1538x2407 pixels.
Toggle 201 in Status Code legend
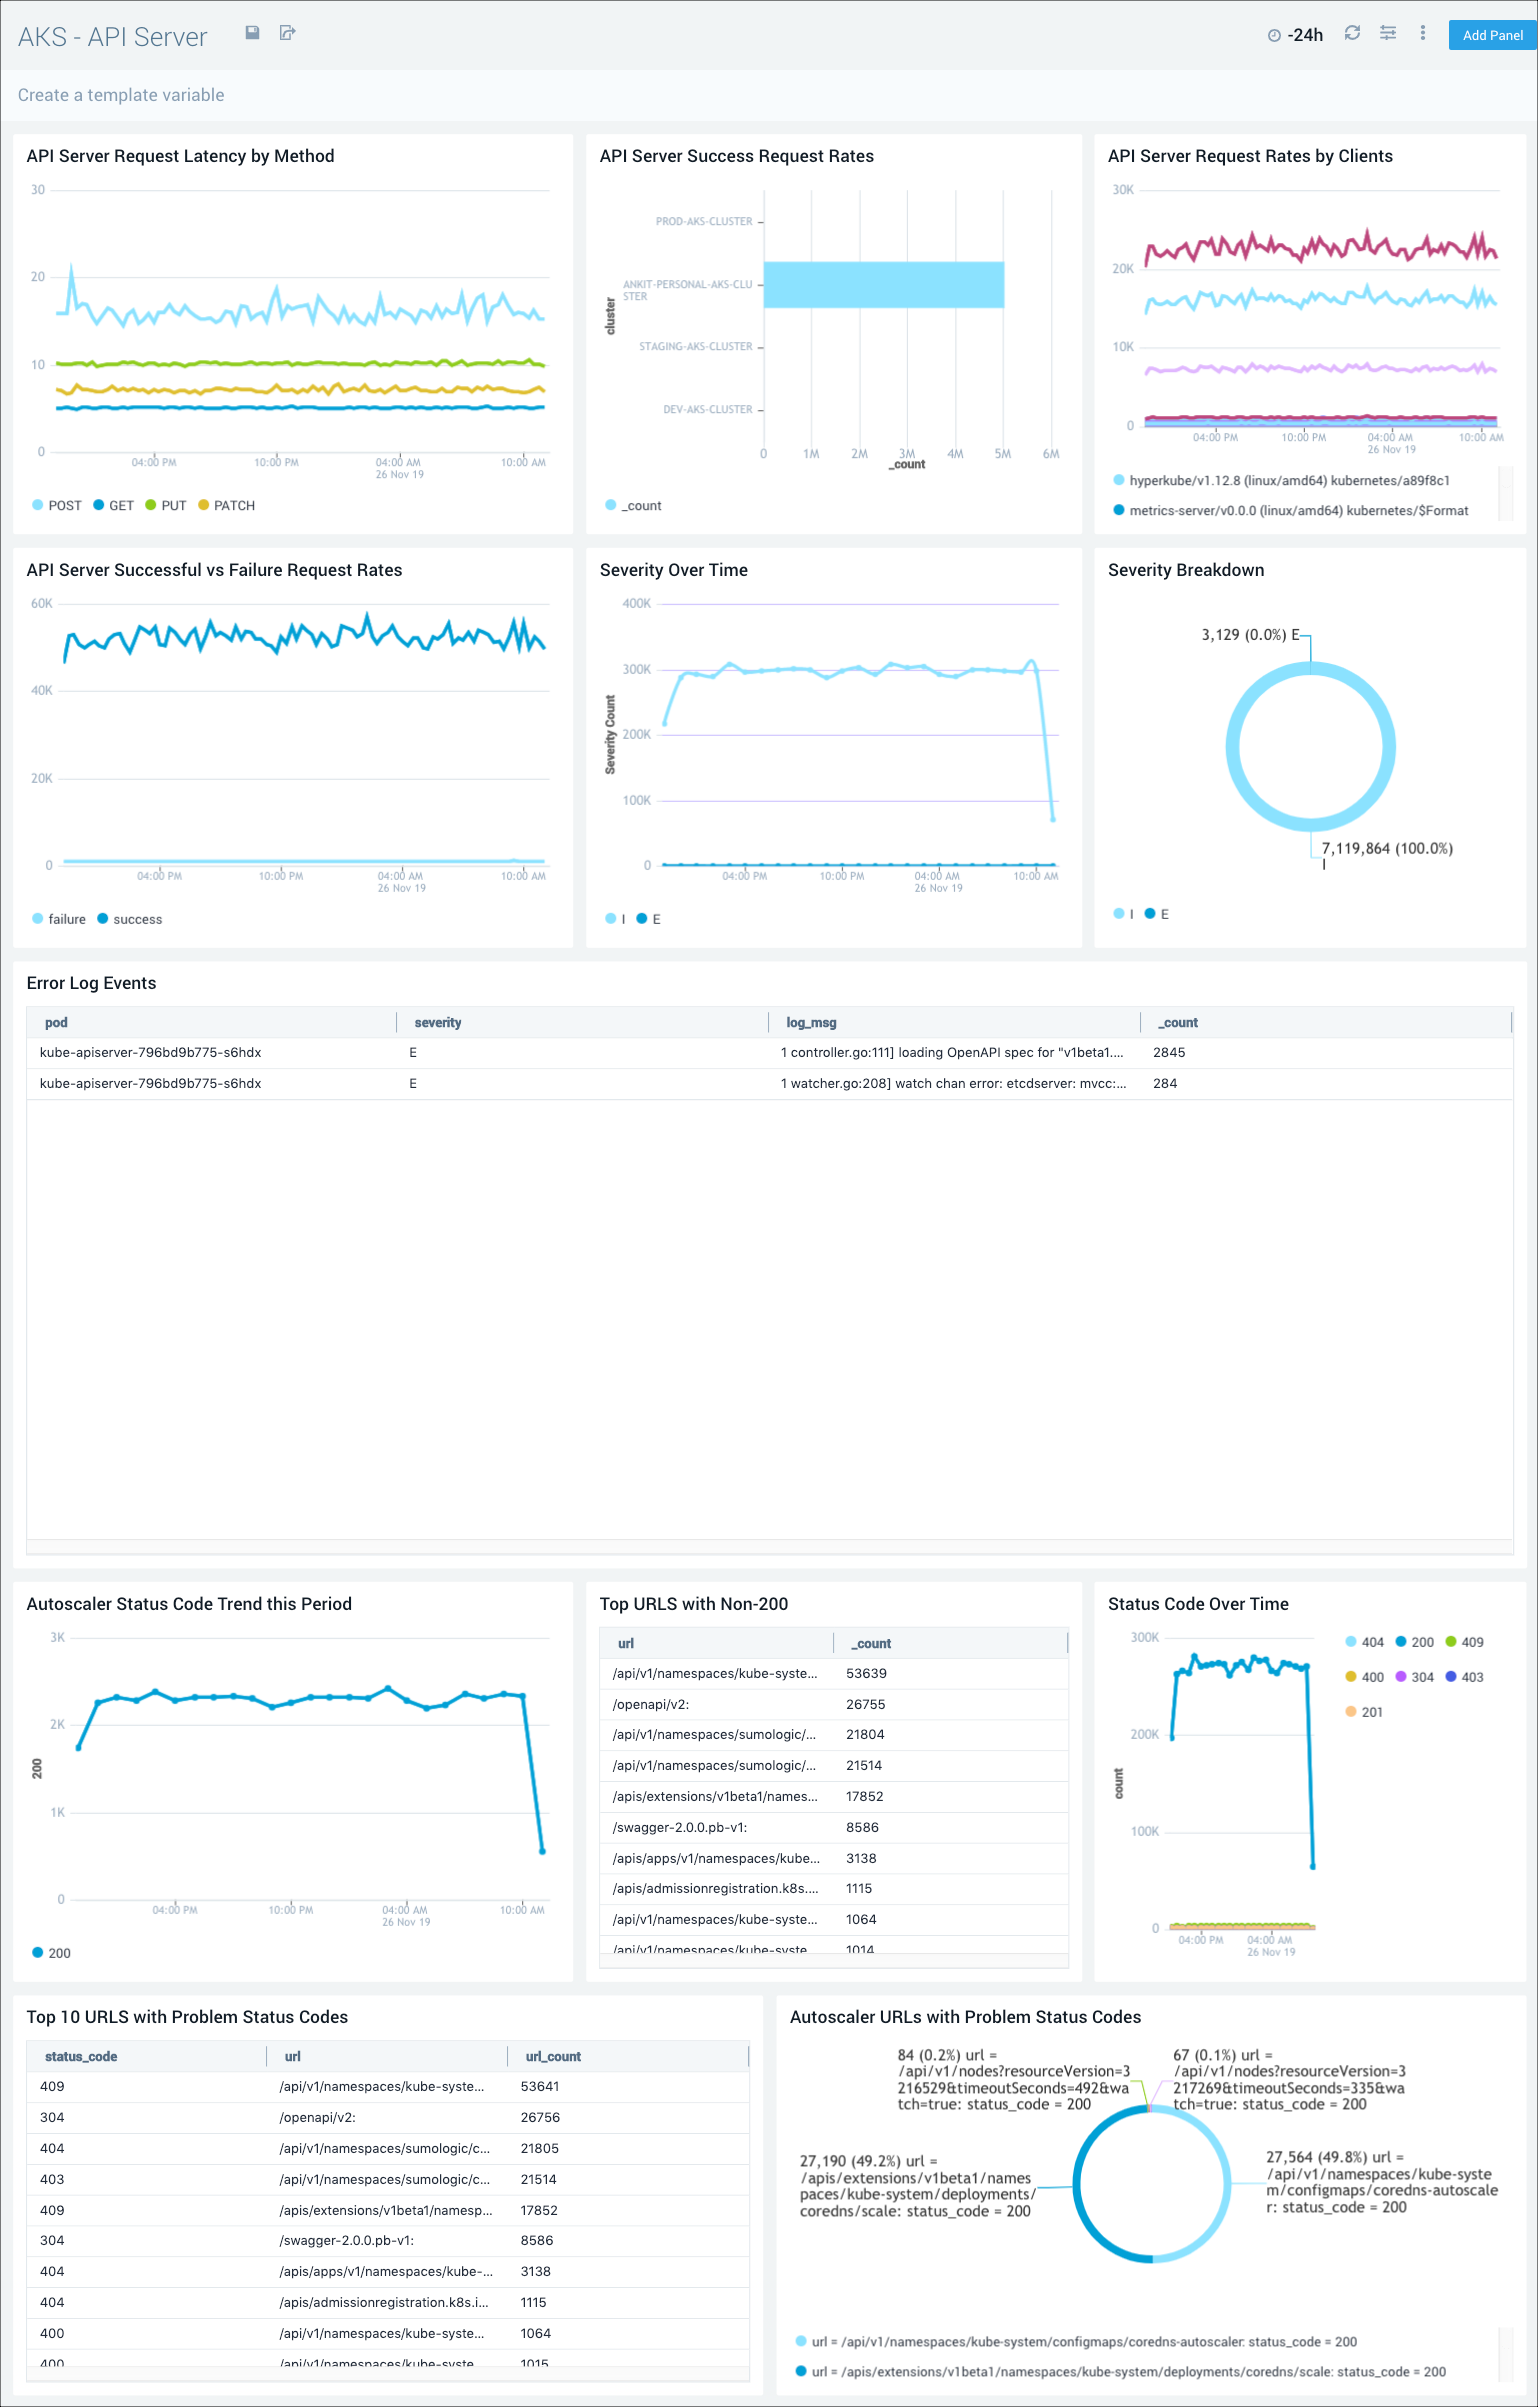pos(1365,1712)
